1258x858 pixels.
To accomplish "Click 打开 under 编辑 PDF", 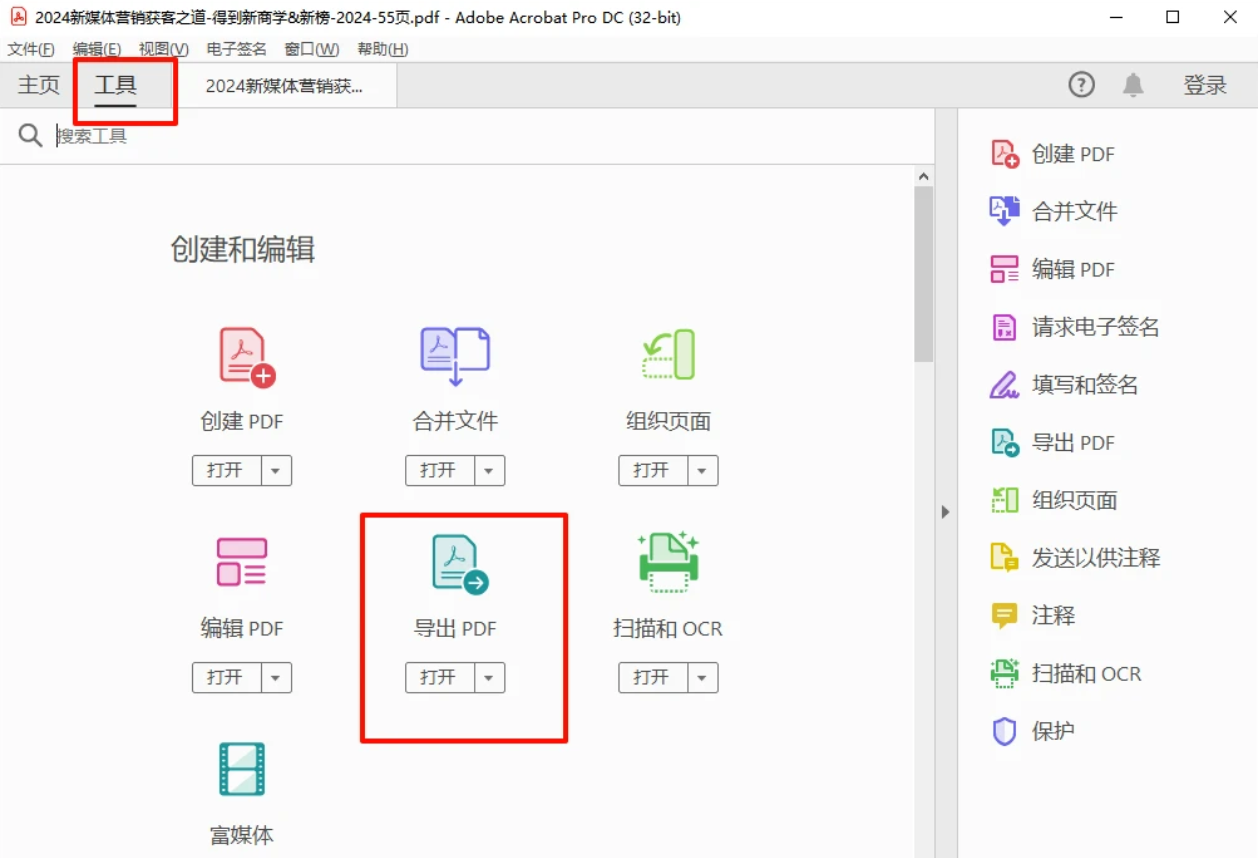I will point(226,677).
